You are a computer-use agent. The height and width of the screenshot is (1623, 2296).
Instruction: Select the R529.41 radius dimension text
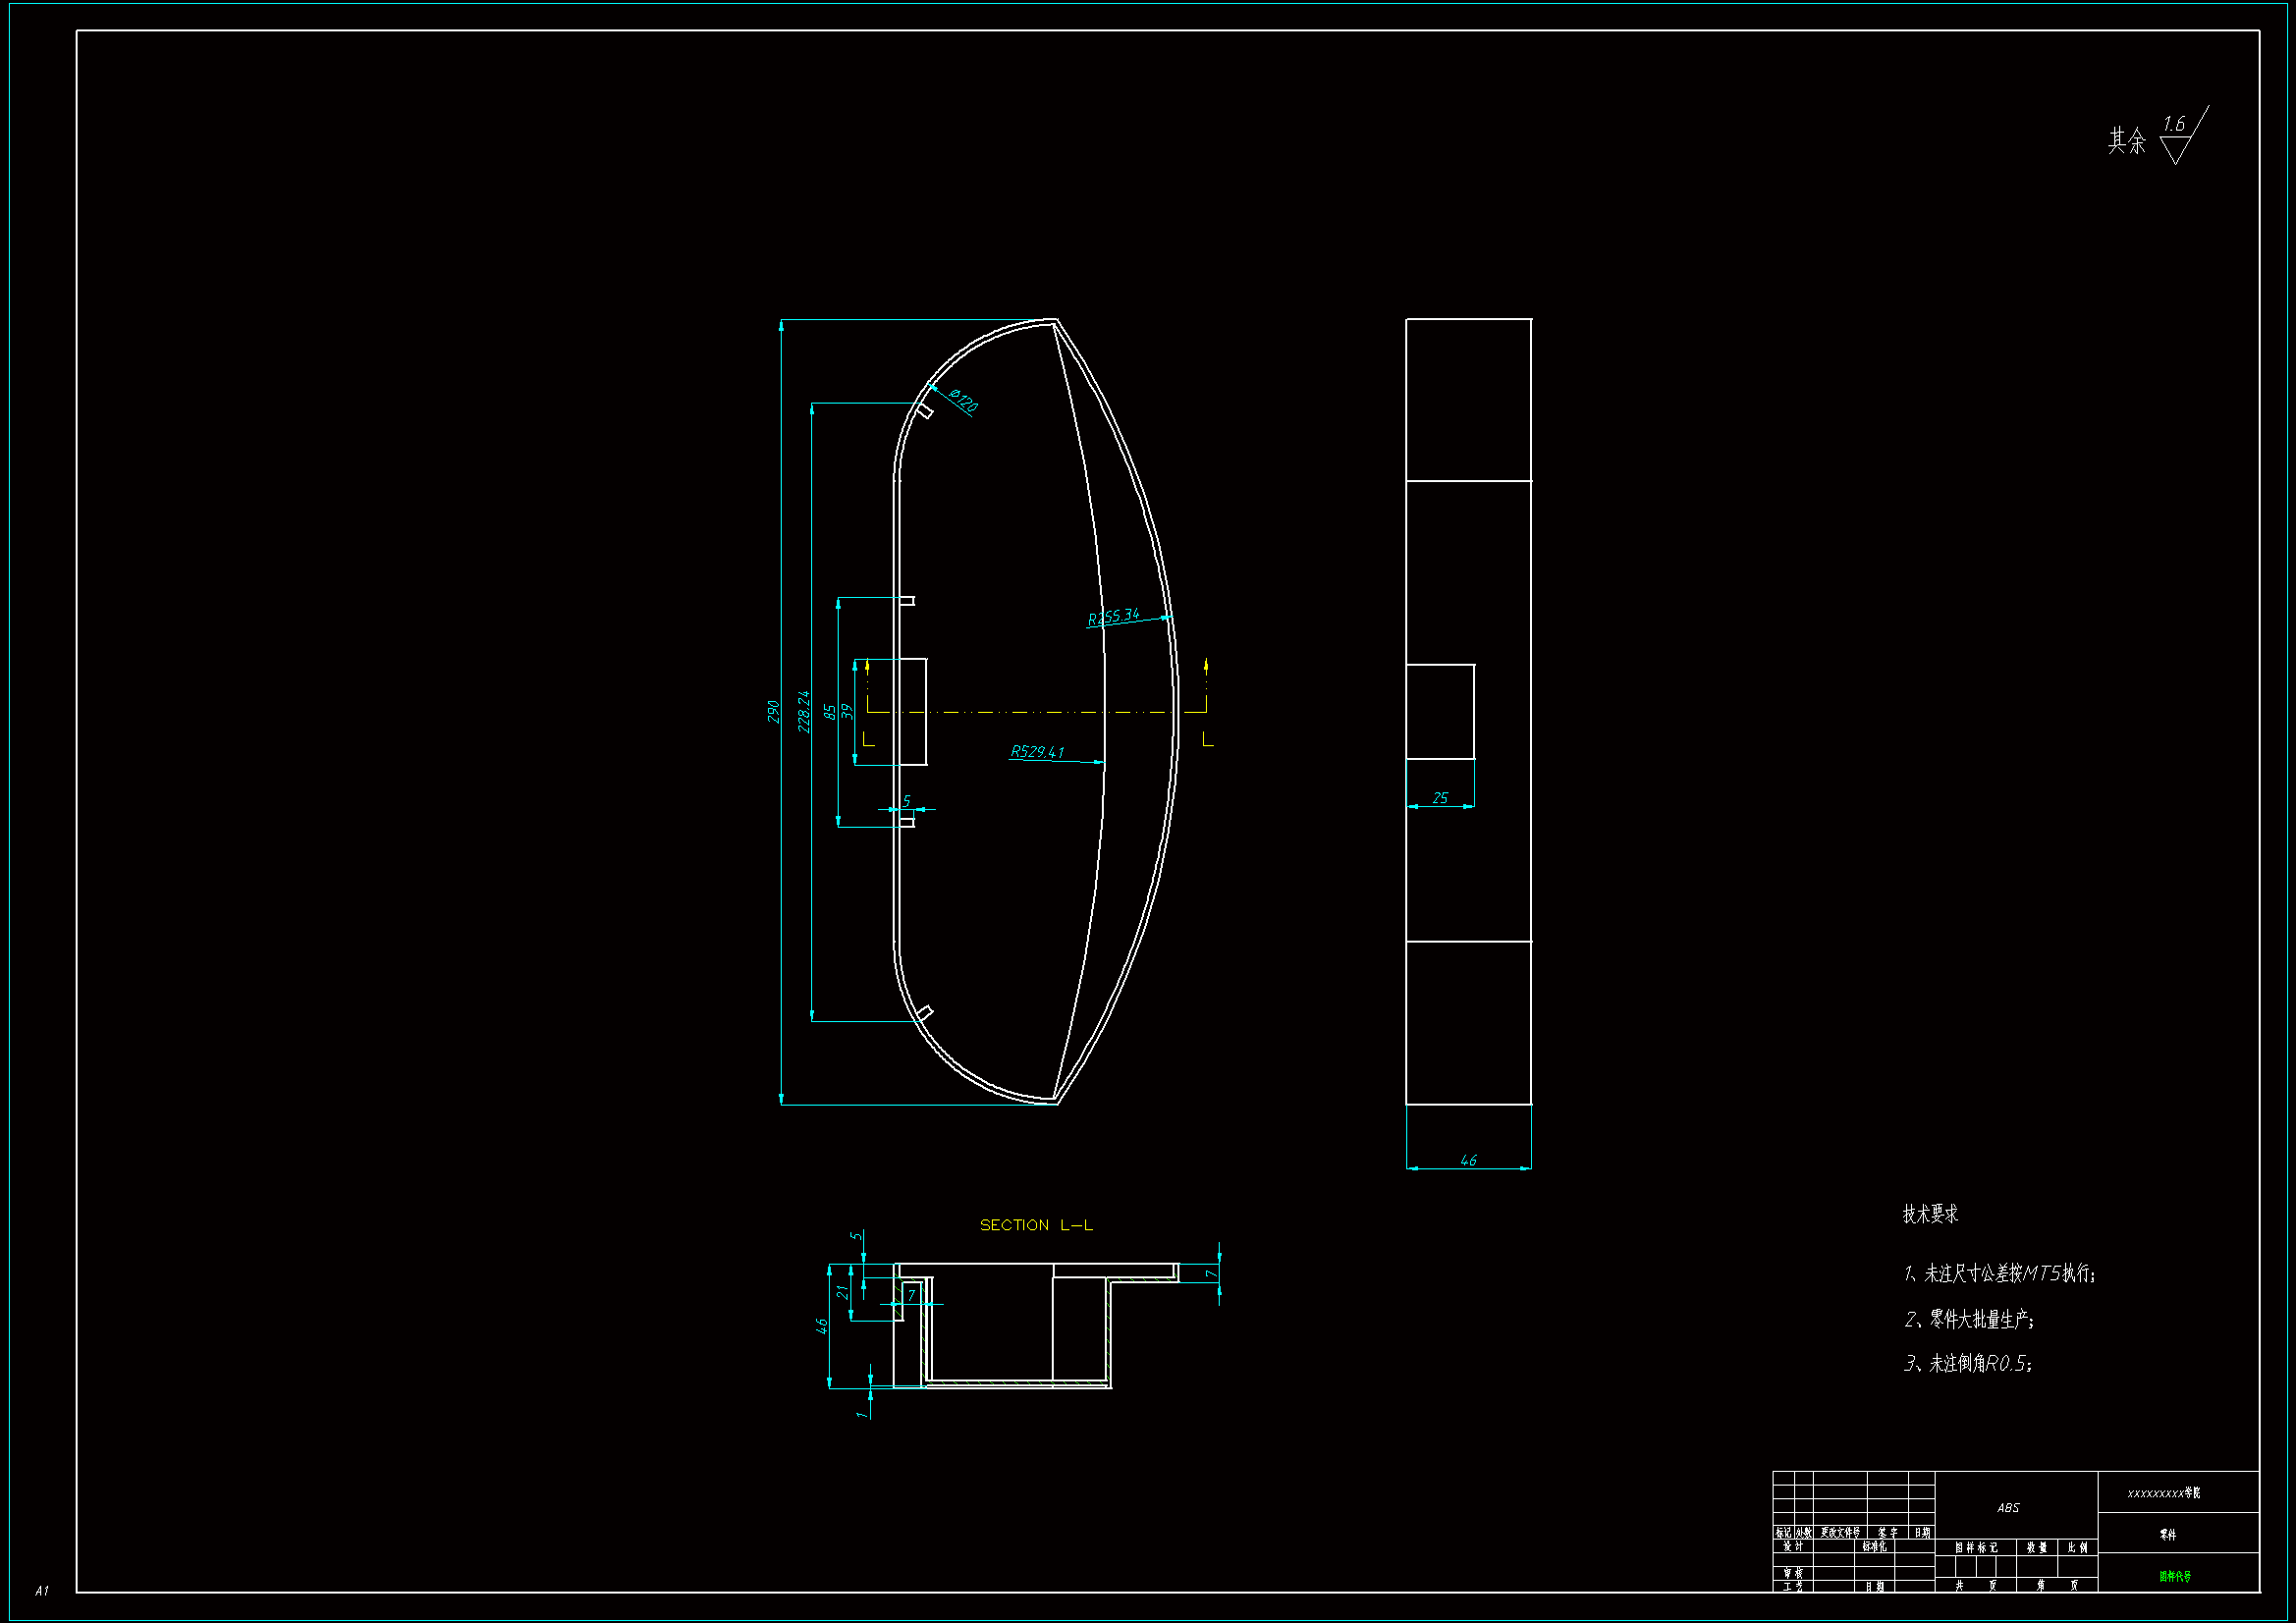(x=1037, y=752)
